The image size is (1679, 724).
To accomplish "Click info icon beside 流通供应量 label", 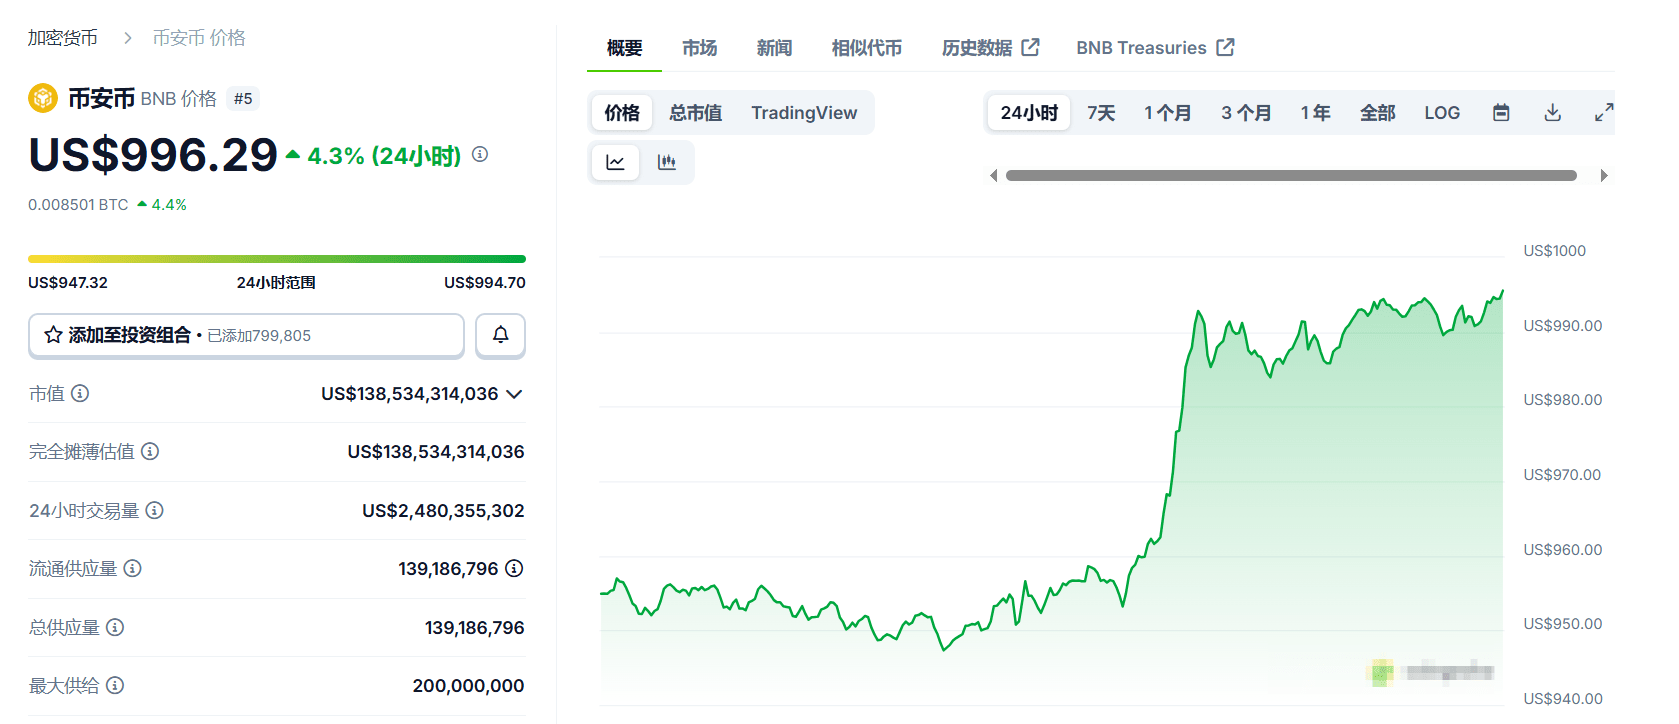I will coord(132,568).
